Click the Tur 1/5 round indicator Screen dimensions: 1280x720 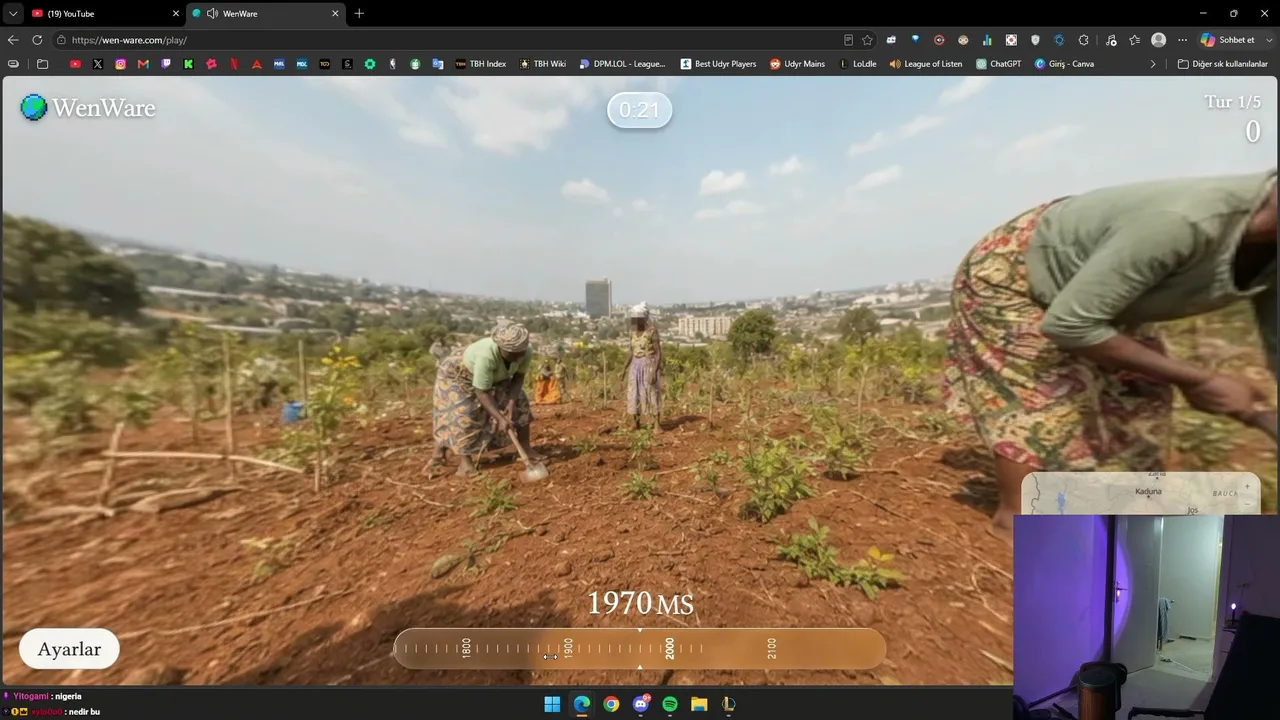tap(1232, 102)
